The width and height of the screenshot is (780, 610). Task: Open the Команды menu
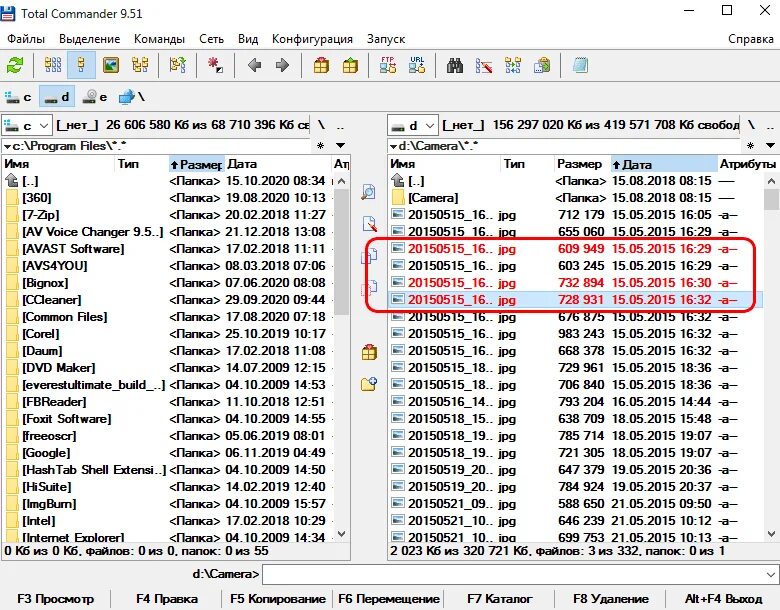click(x=159, y=39)
